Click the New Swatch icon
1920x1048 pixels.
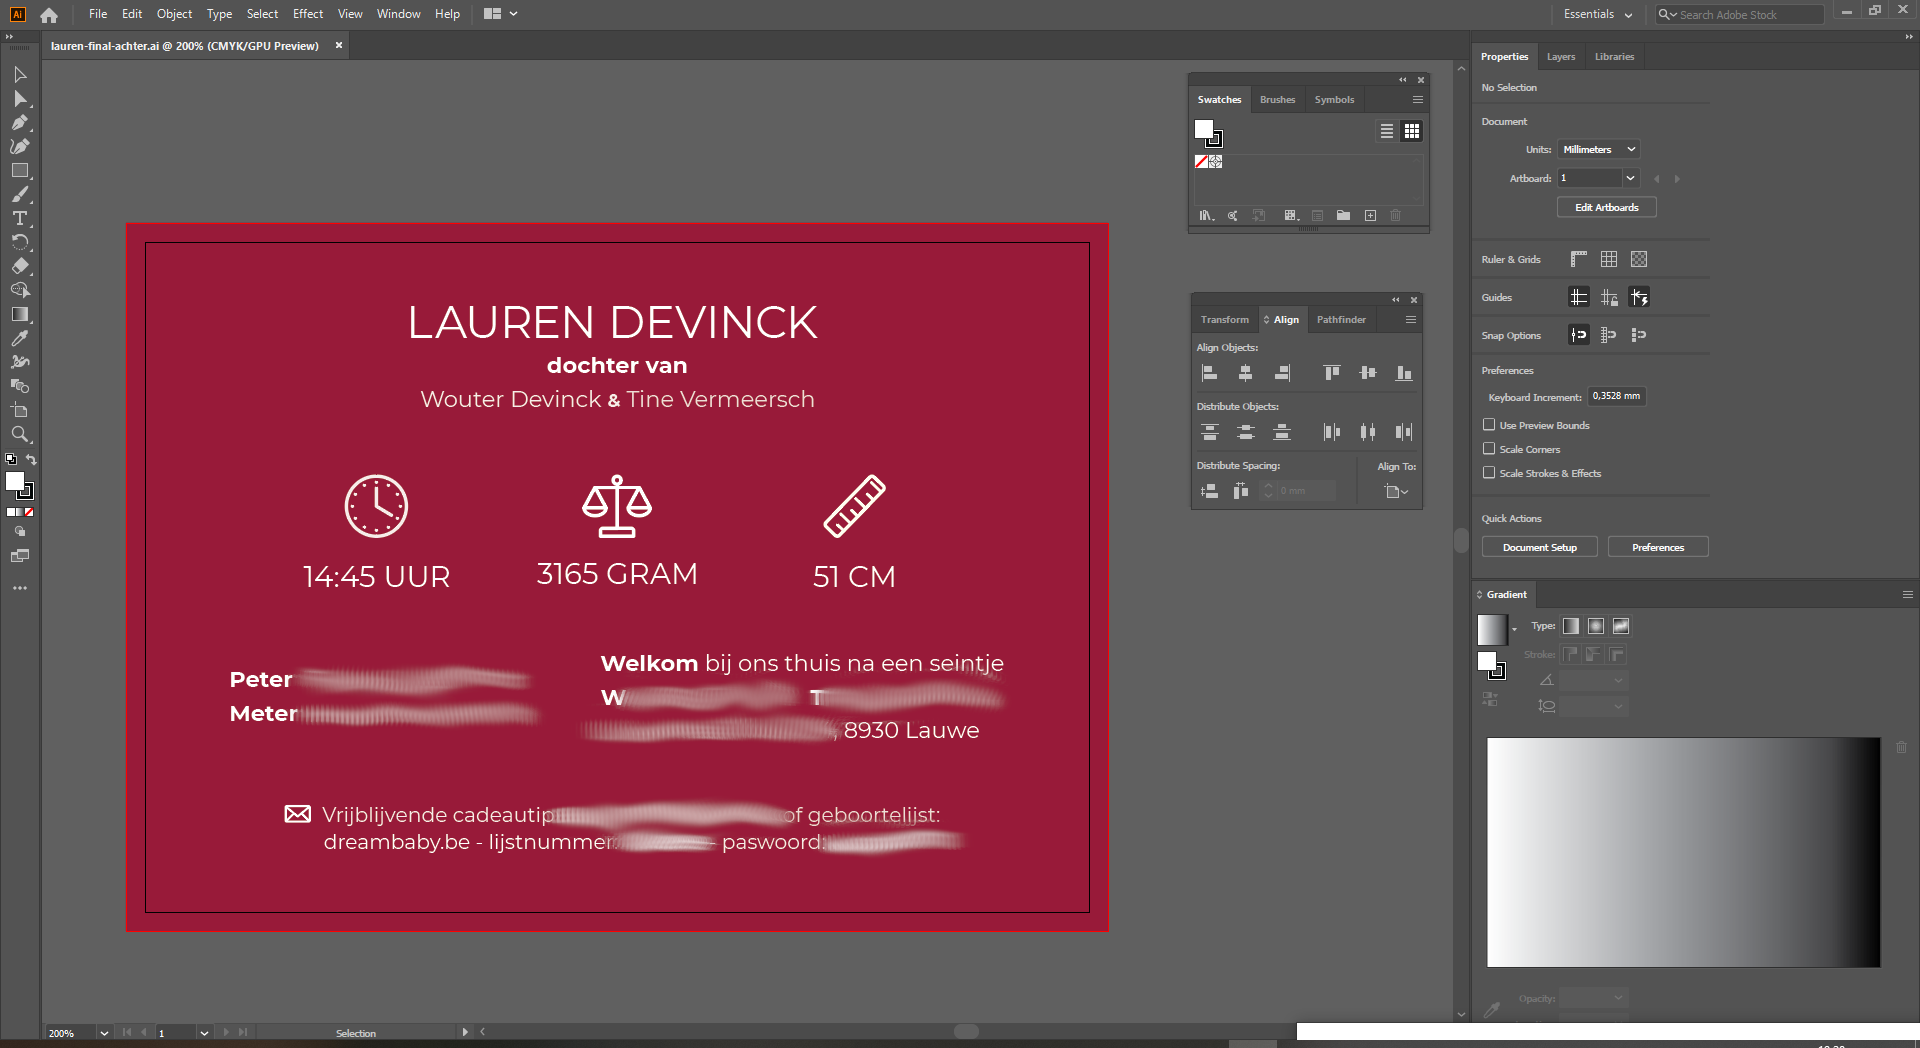click(1371, 215)
